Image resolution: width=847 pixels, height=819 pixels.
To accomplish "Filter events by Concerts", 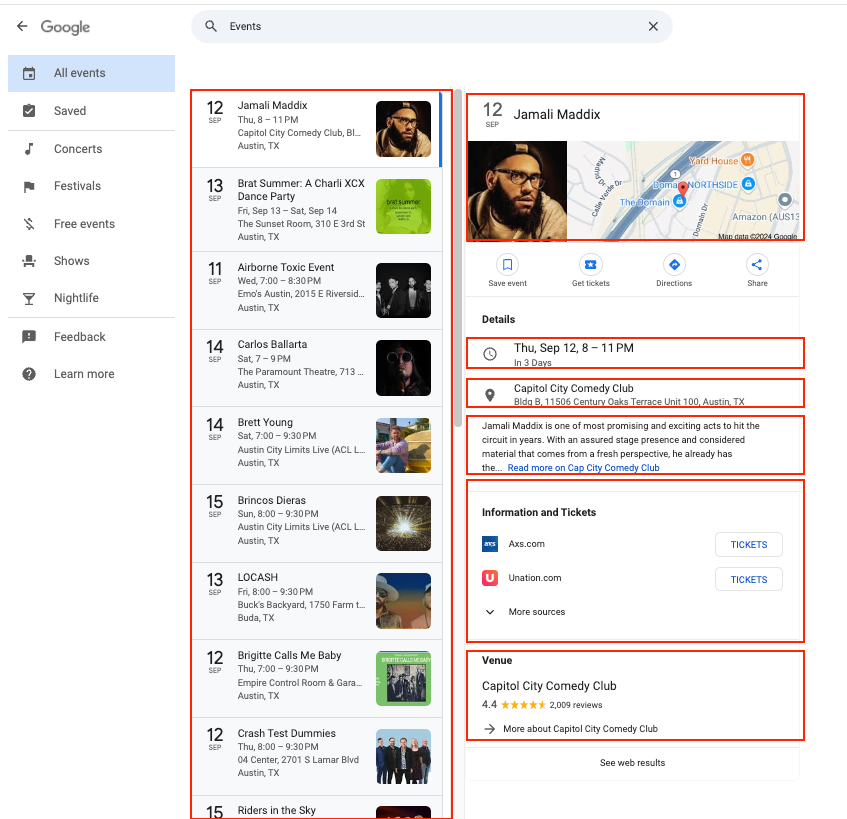I will (x=91, y=149).
